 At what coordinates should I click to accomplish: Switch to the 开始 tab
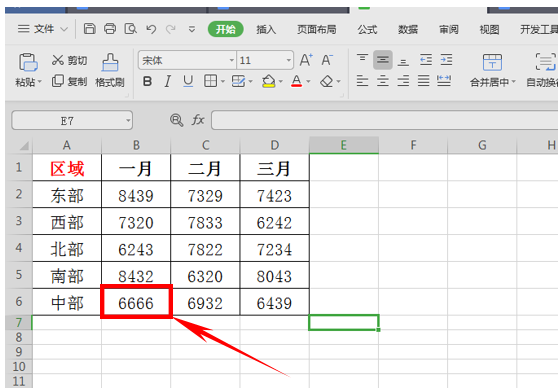(x=226, y=29)
